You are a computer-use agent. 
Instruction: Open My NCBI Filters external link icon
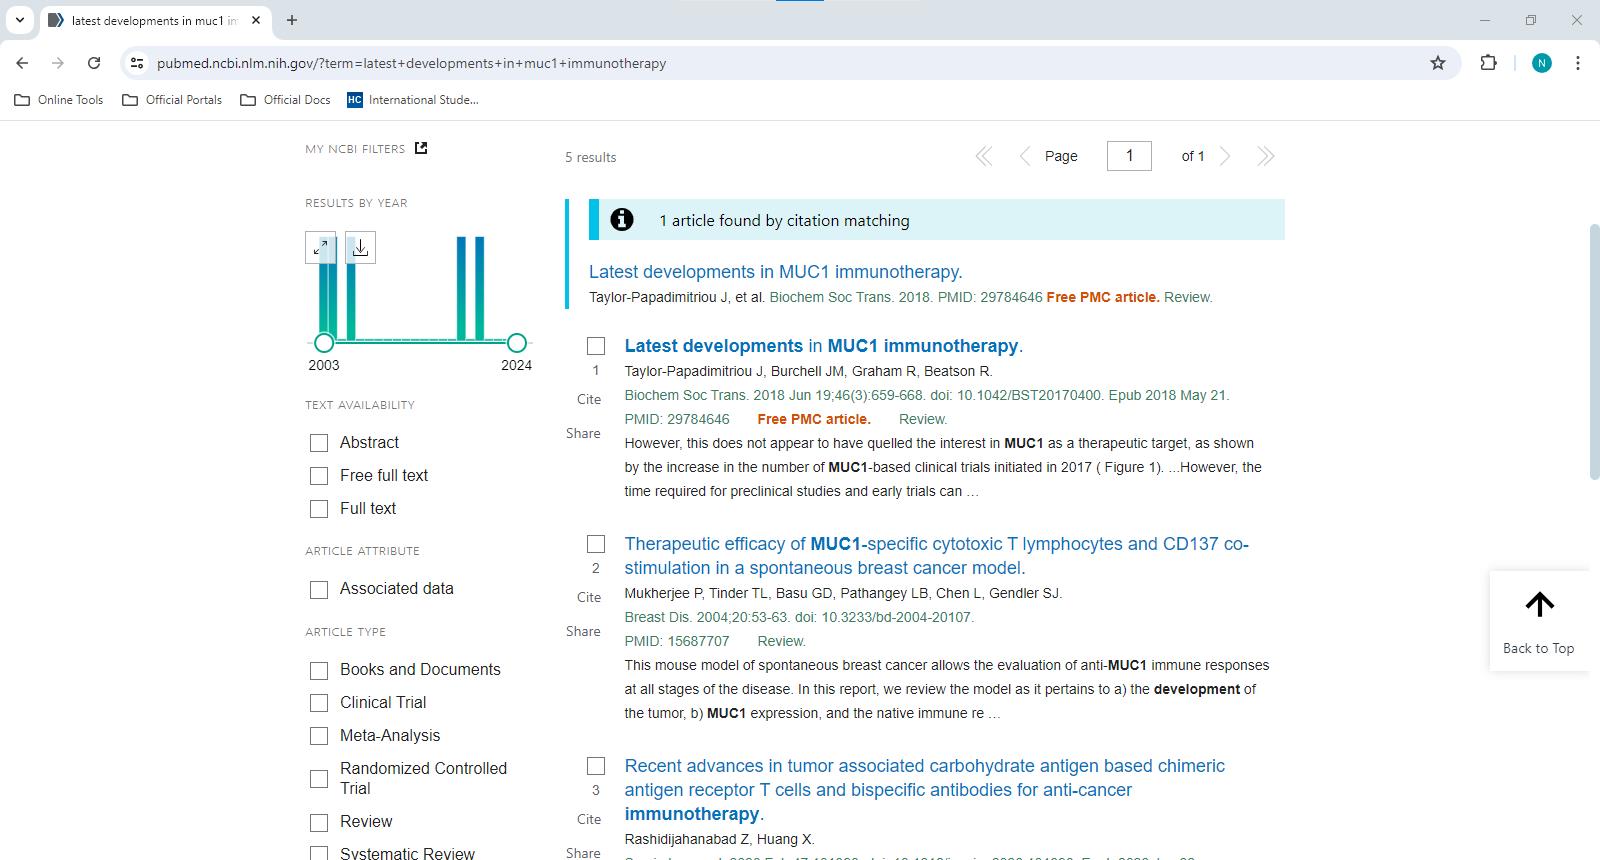(x=421, y=148)
